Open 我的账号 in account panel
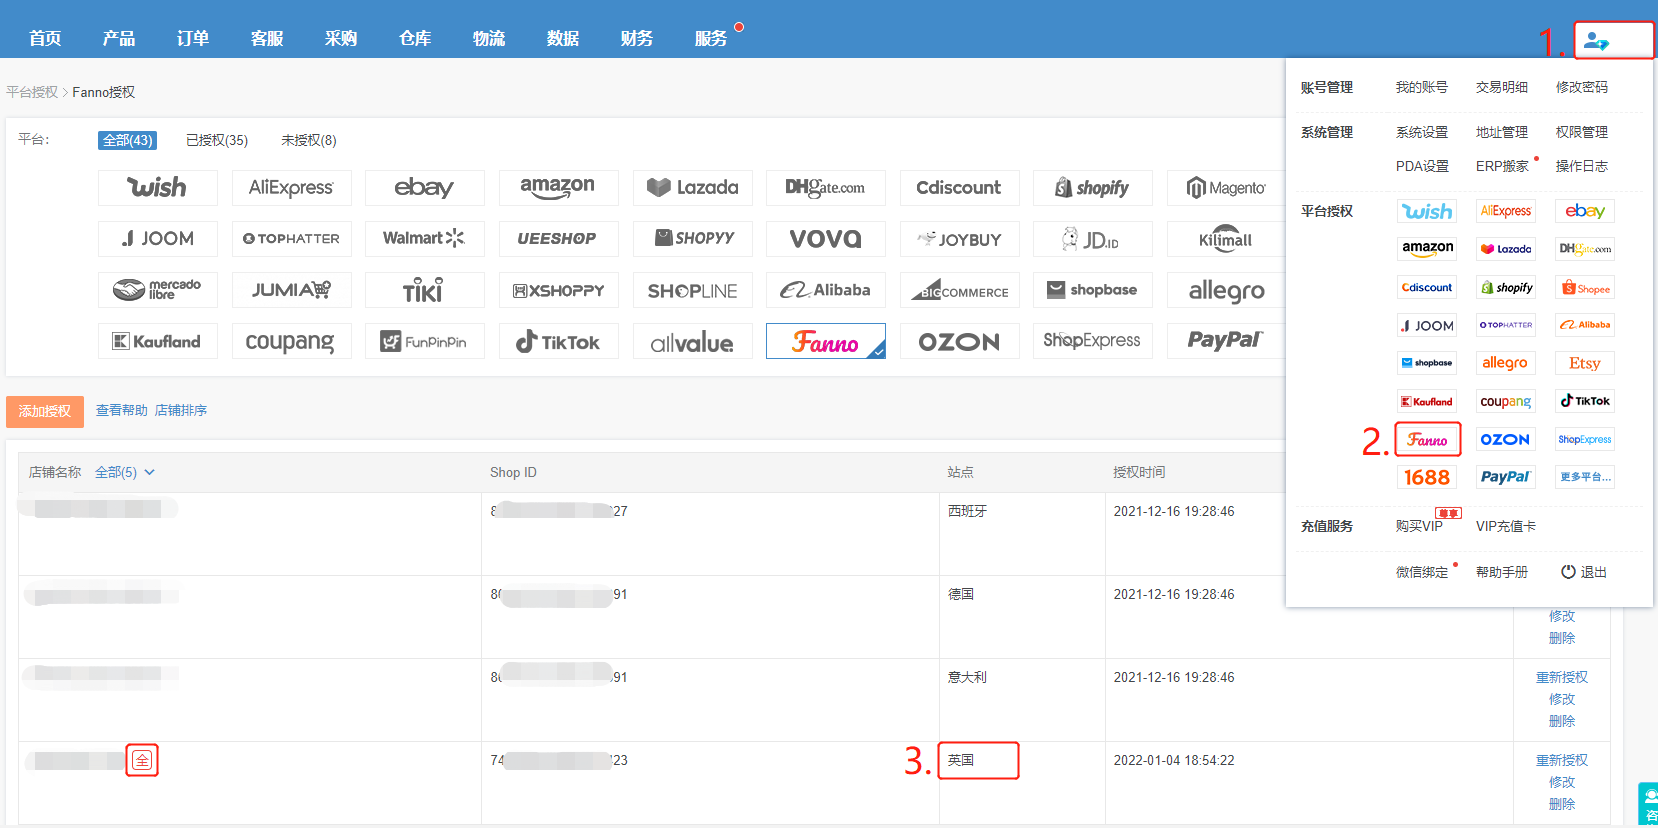1658x828 pixels. (1422, 87)
